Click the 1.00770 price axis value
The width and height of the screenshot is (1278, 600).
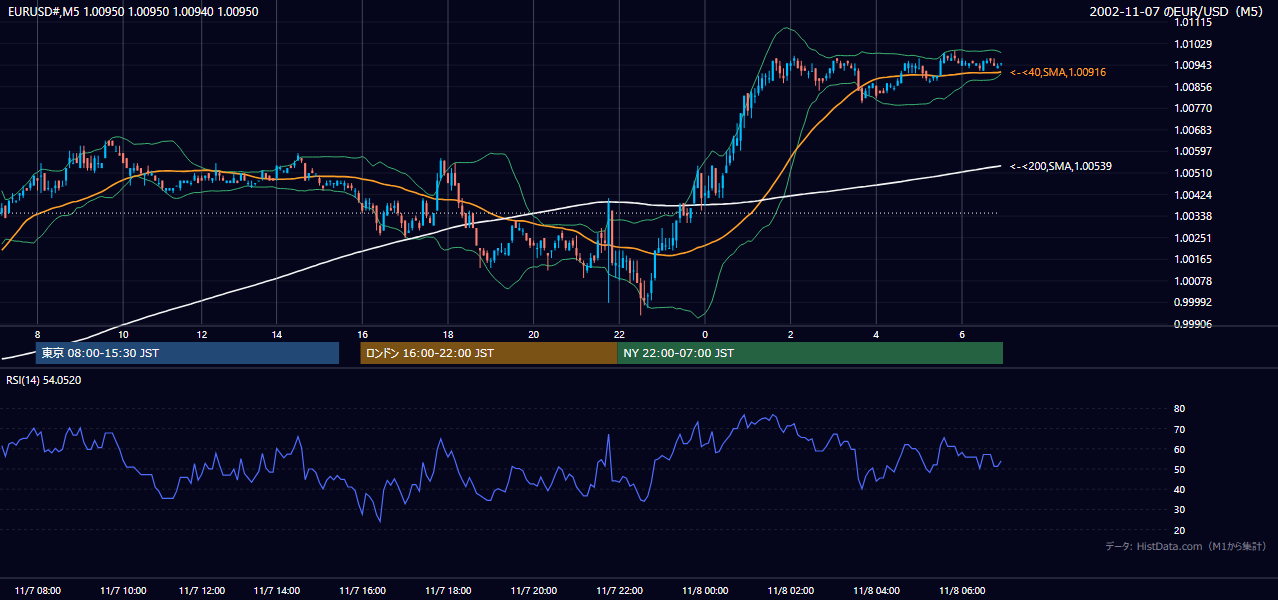coord(1193,108)
